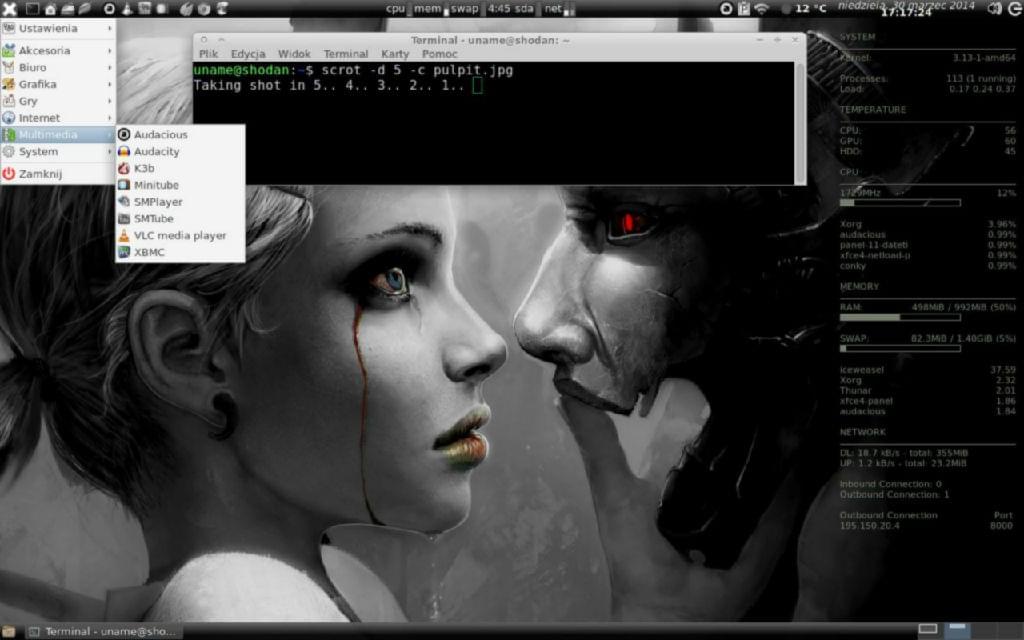
Task: Click the 12 °C weather readout
Action: click(x=810, y=8)
